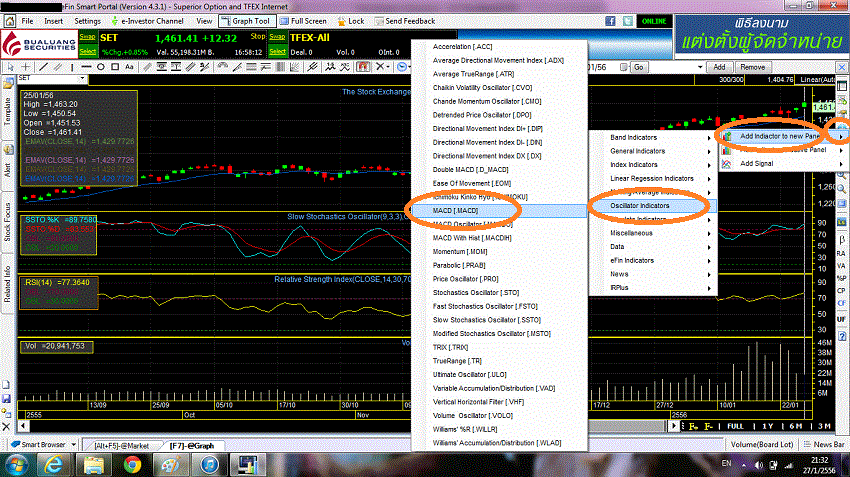Click the X icon at left sidebar bottom
850x477 pixels.
7,427
